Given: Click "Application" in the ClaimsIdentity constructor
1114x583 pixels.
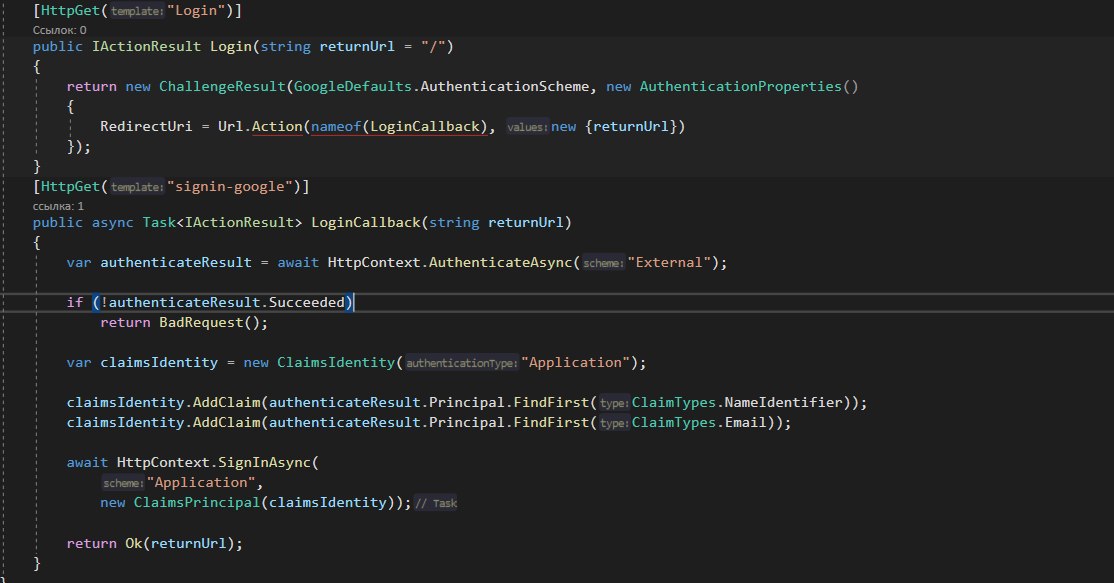Looking at the screenshot, I should 575,363.
